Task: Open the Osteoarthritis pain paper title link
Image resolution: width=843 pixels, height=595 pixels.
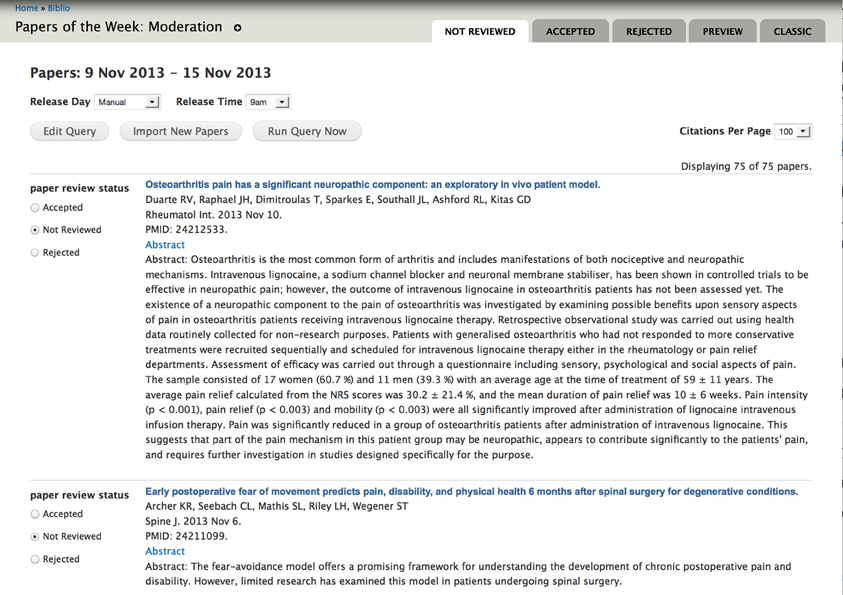Action: pyautogui.click(x=373, y=184)
